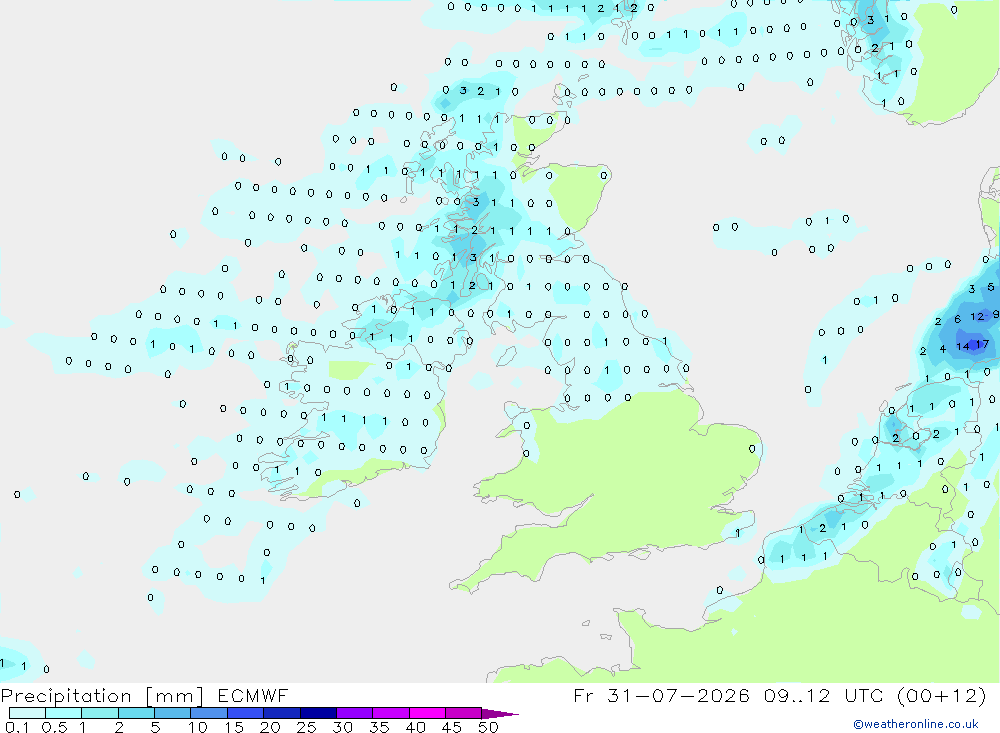
Task: Click the "Precipitation" title word
Action: (x=66, y=695)
